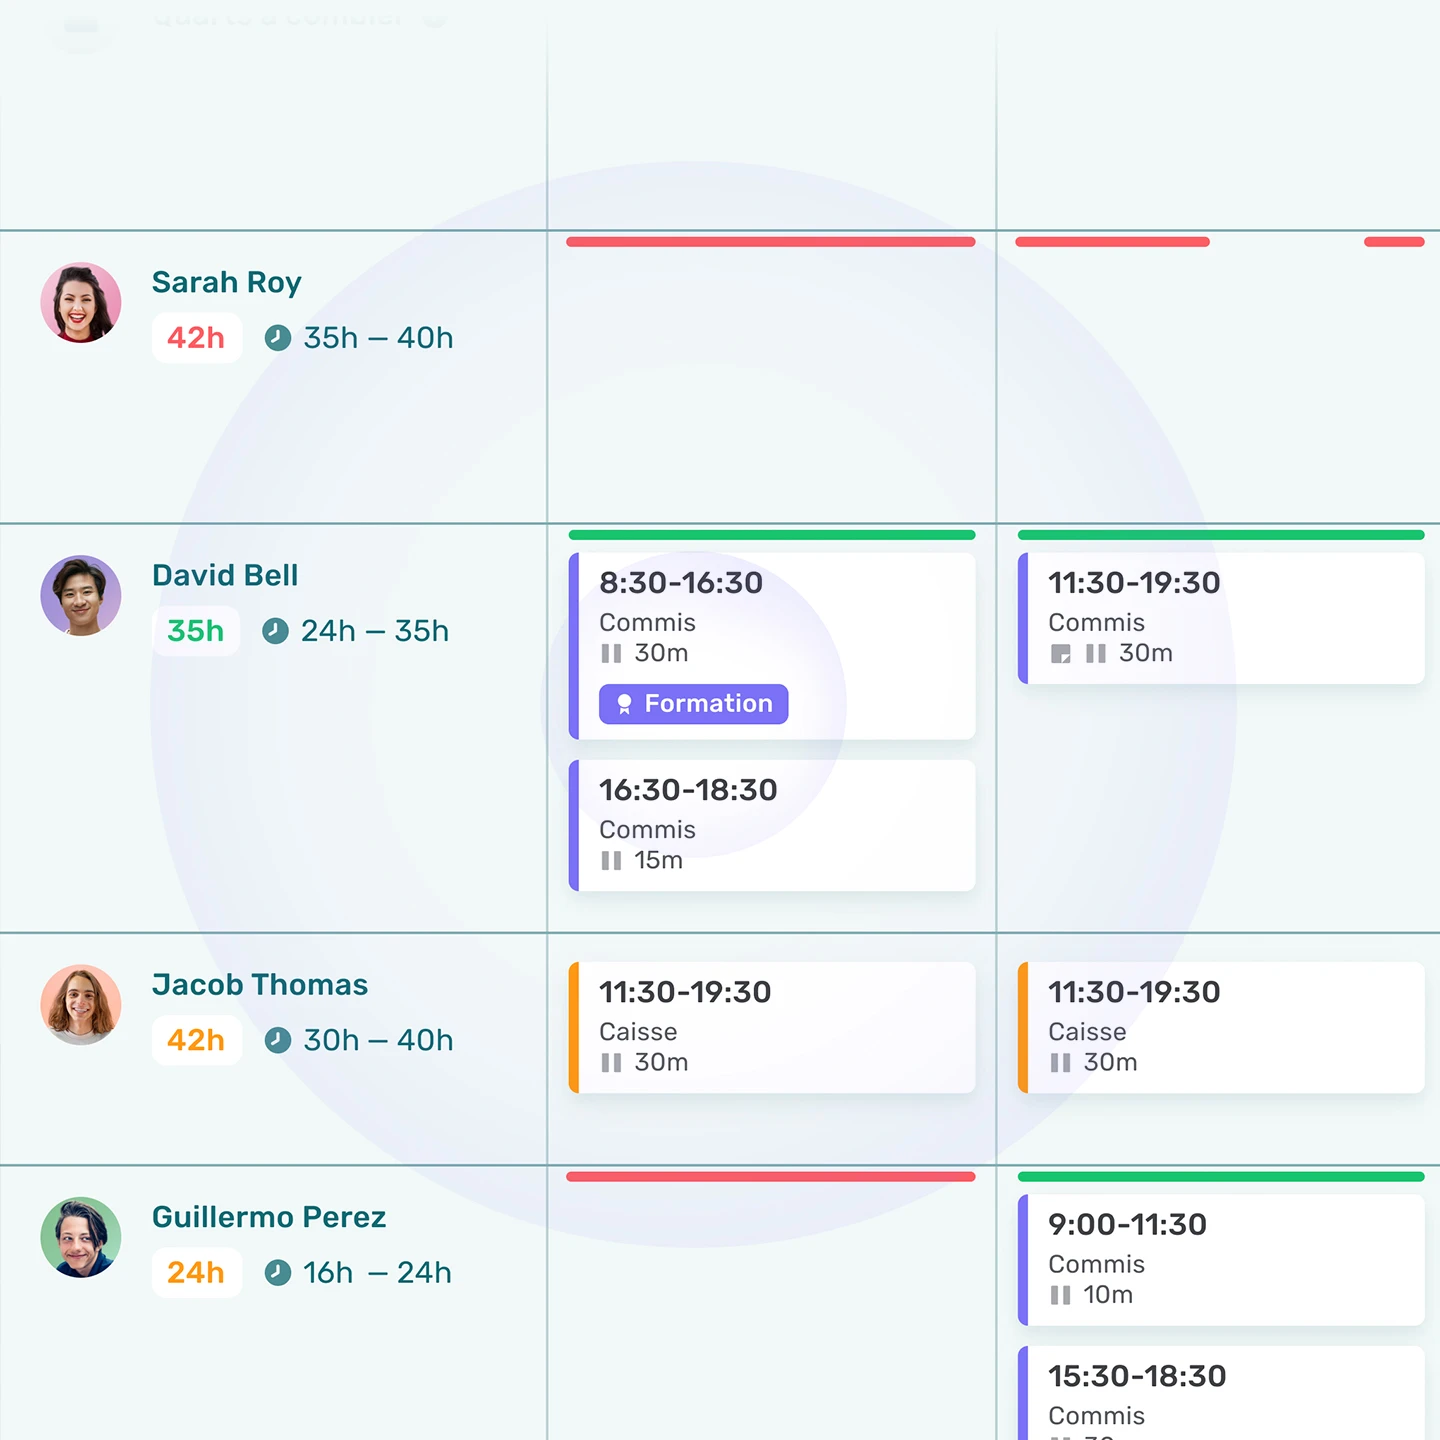Viewport: 1440px width, 1440px height.
Task: Click Guillermo Perez's 24h hours badge
Action: (196, 1272)
